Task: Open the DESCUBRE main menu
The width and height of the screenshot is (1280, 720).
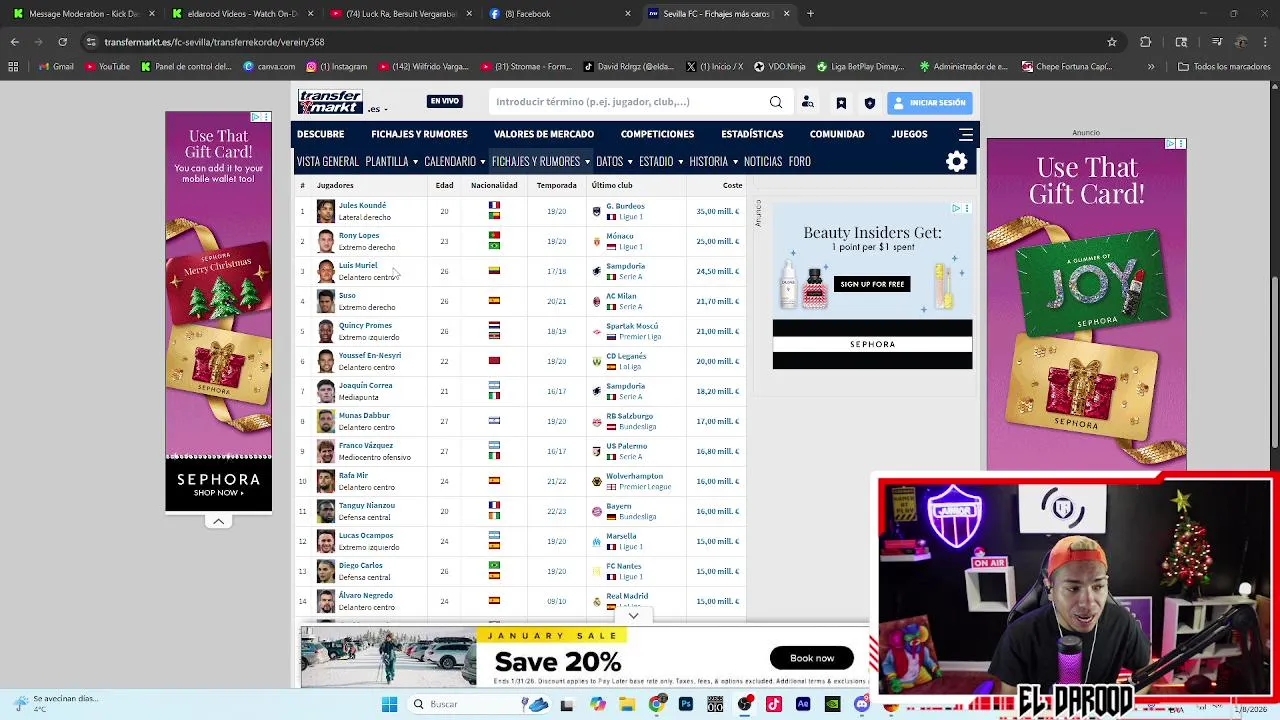Action: pos(321,134)
